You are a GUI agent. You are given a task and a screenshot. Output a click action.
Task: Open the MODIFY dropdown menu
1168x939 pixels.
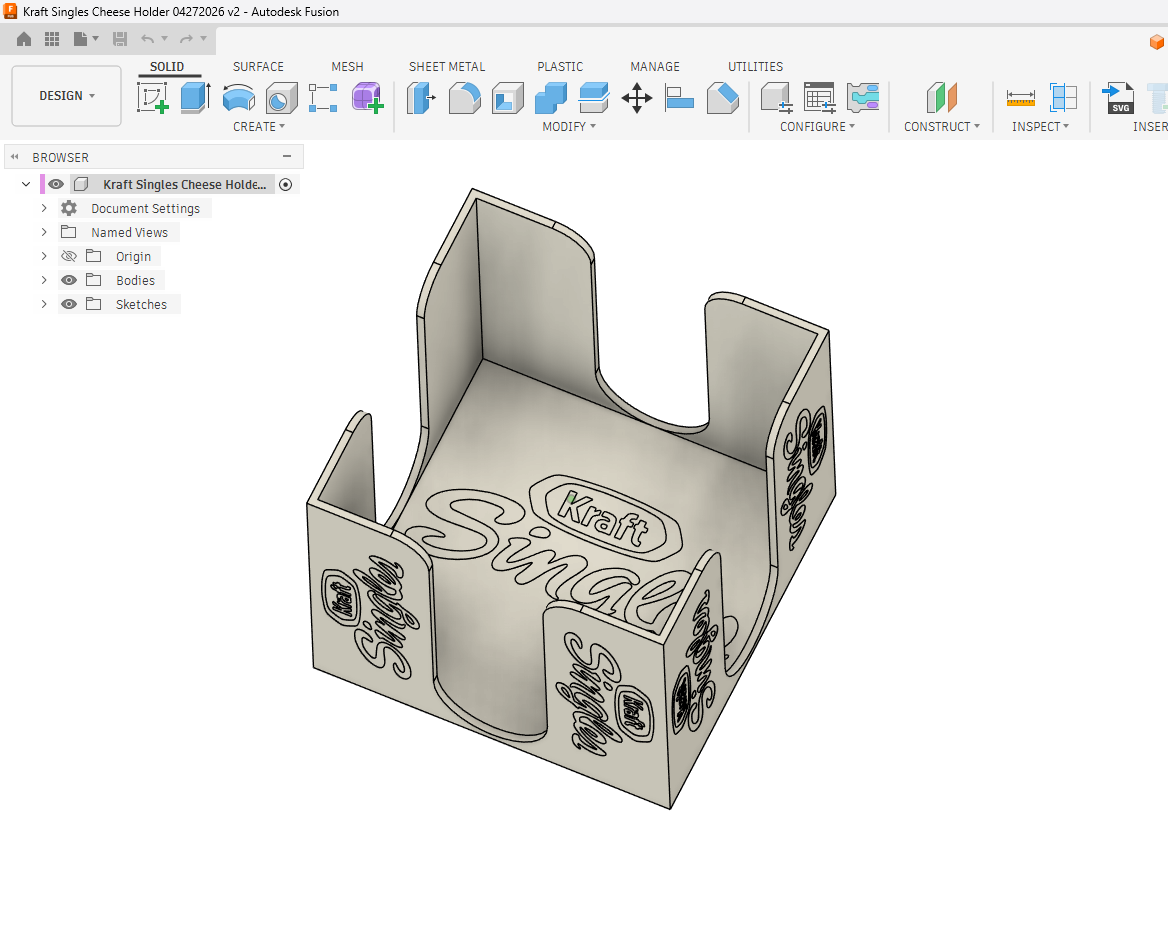[569, 127]
